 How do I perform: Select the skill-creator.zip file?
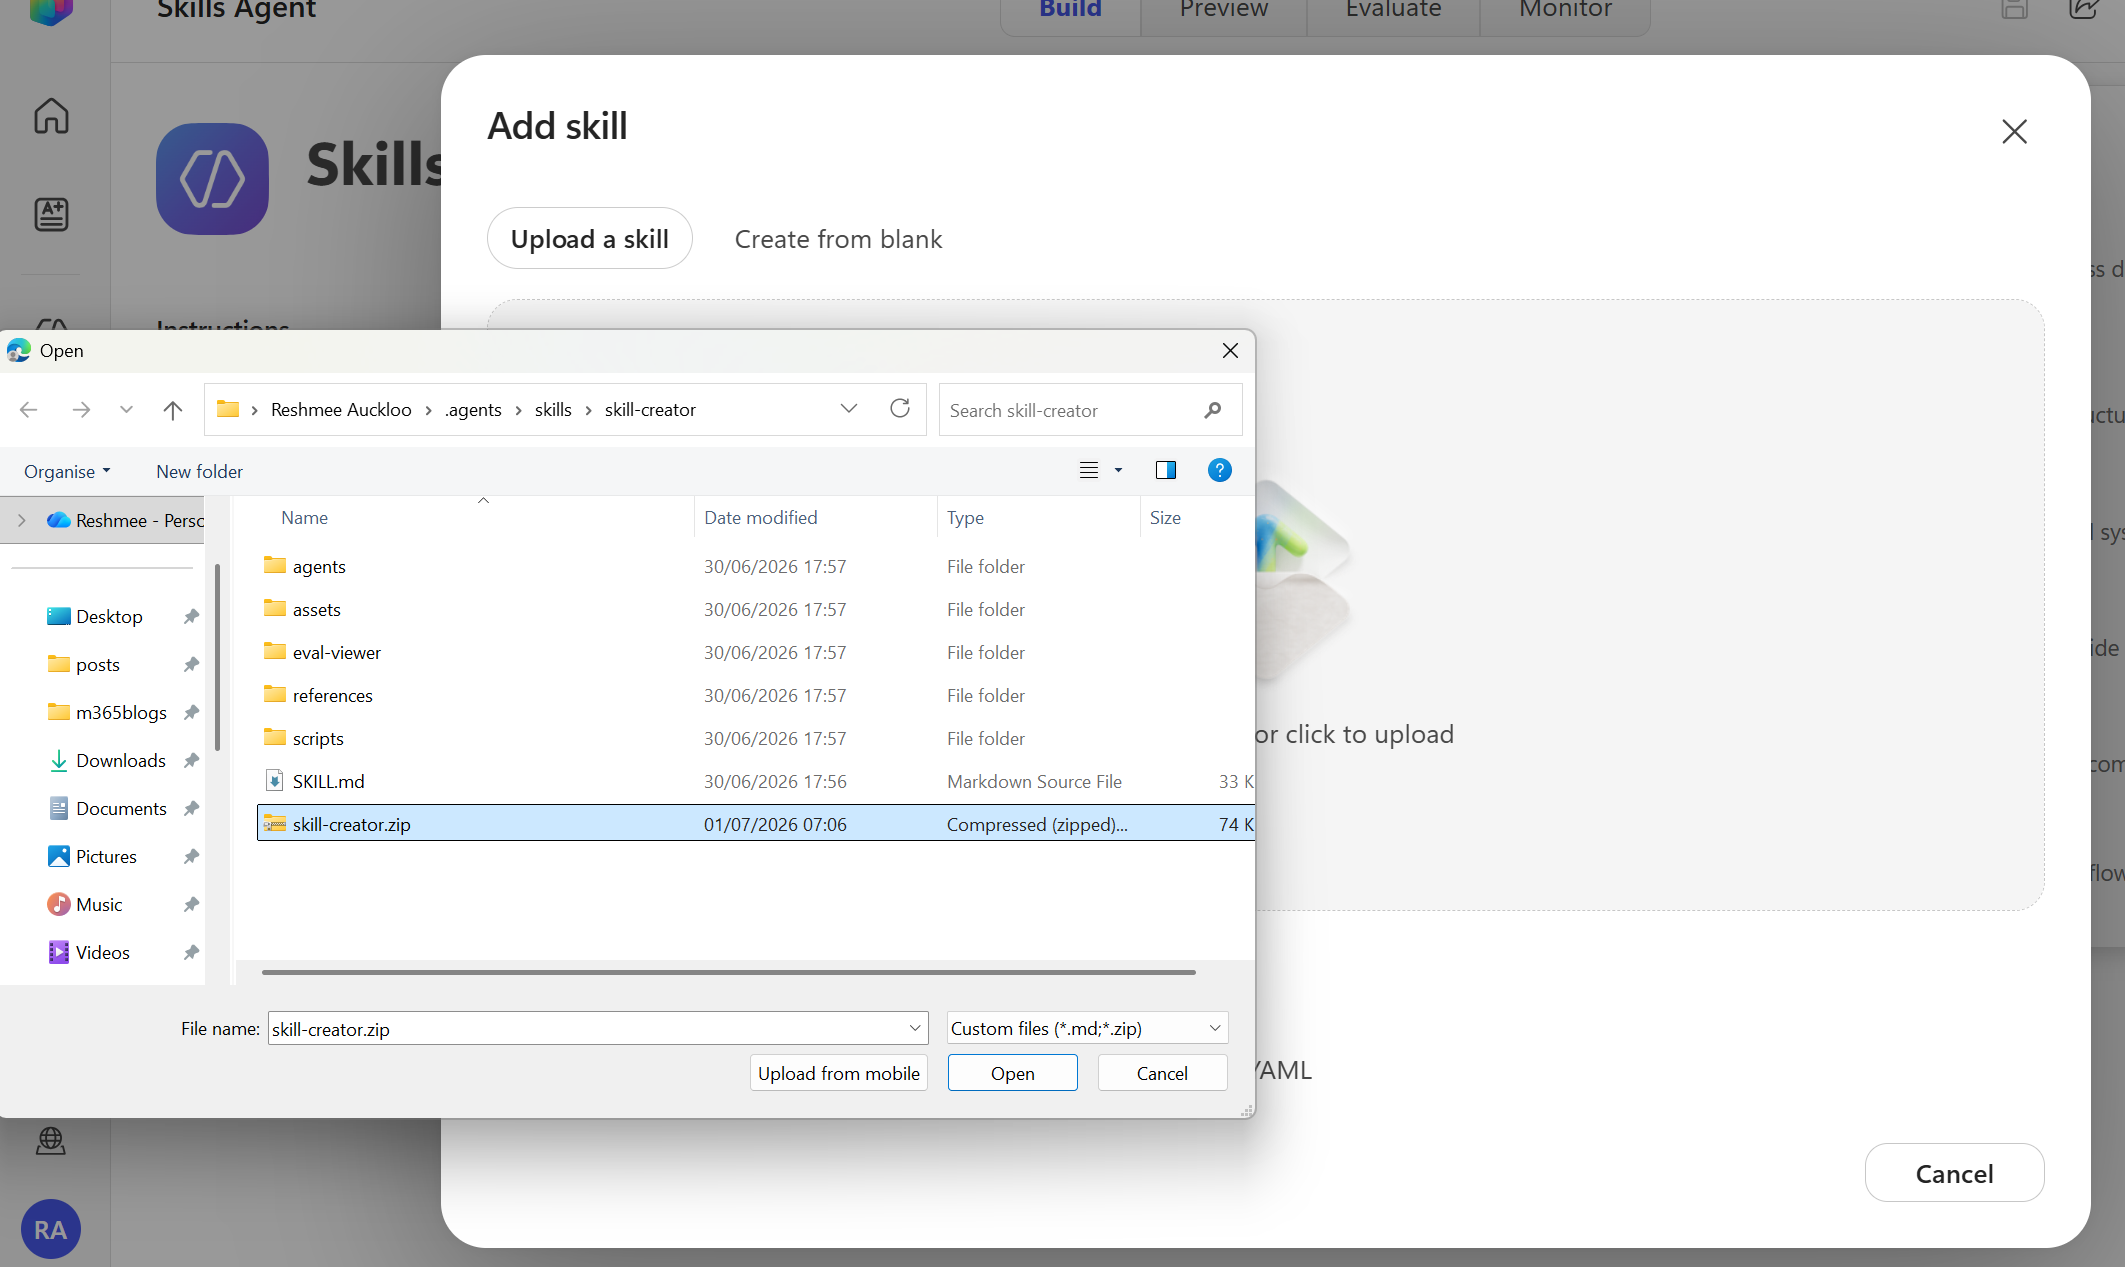[755, 824]
